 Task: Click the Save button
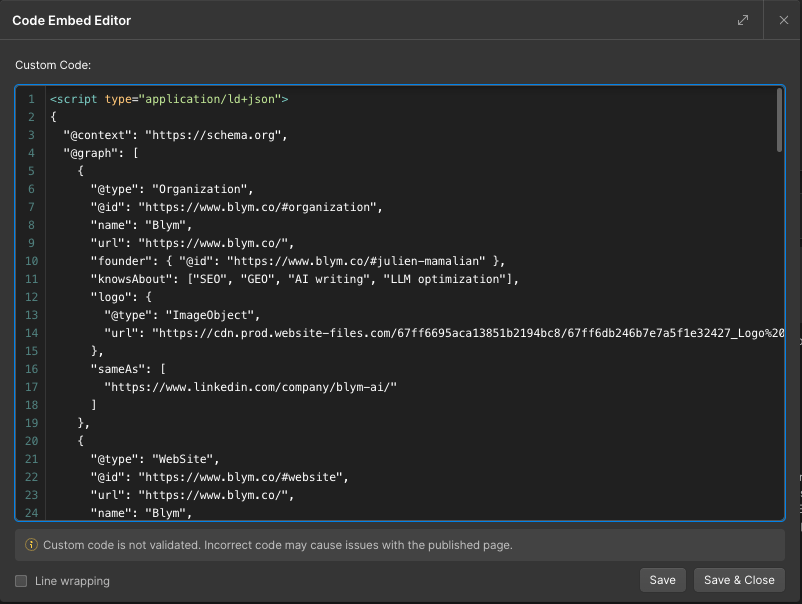(662, 579)
